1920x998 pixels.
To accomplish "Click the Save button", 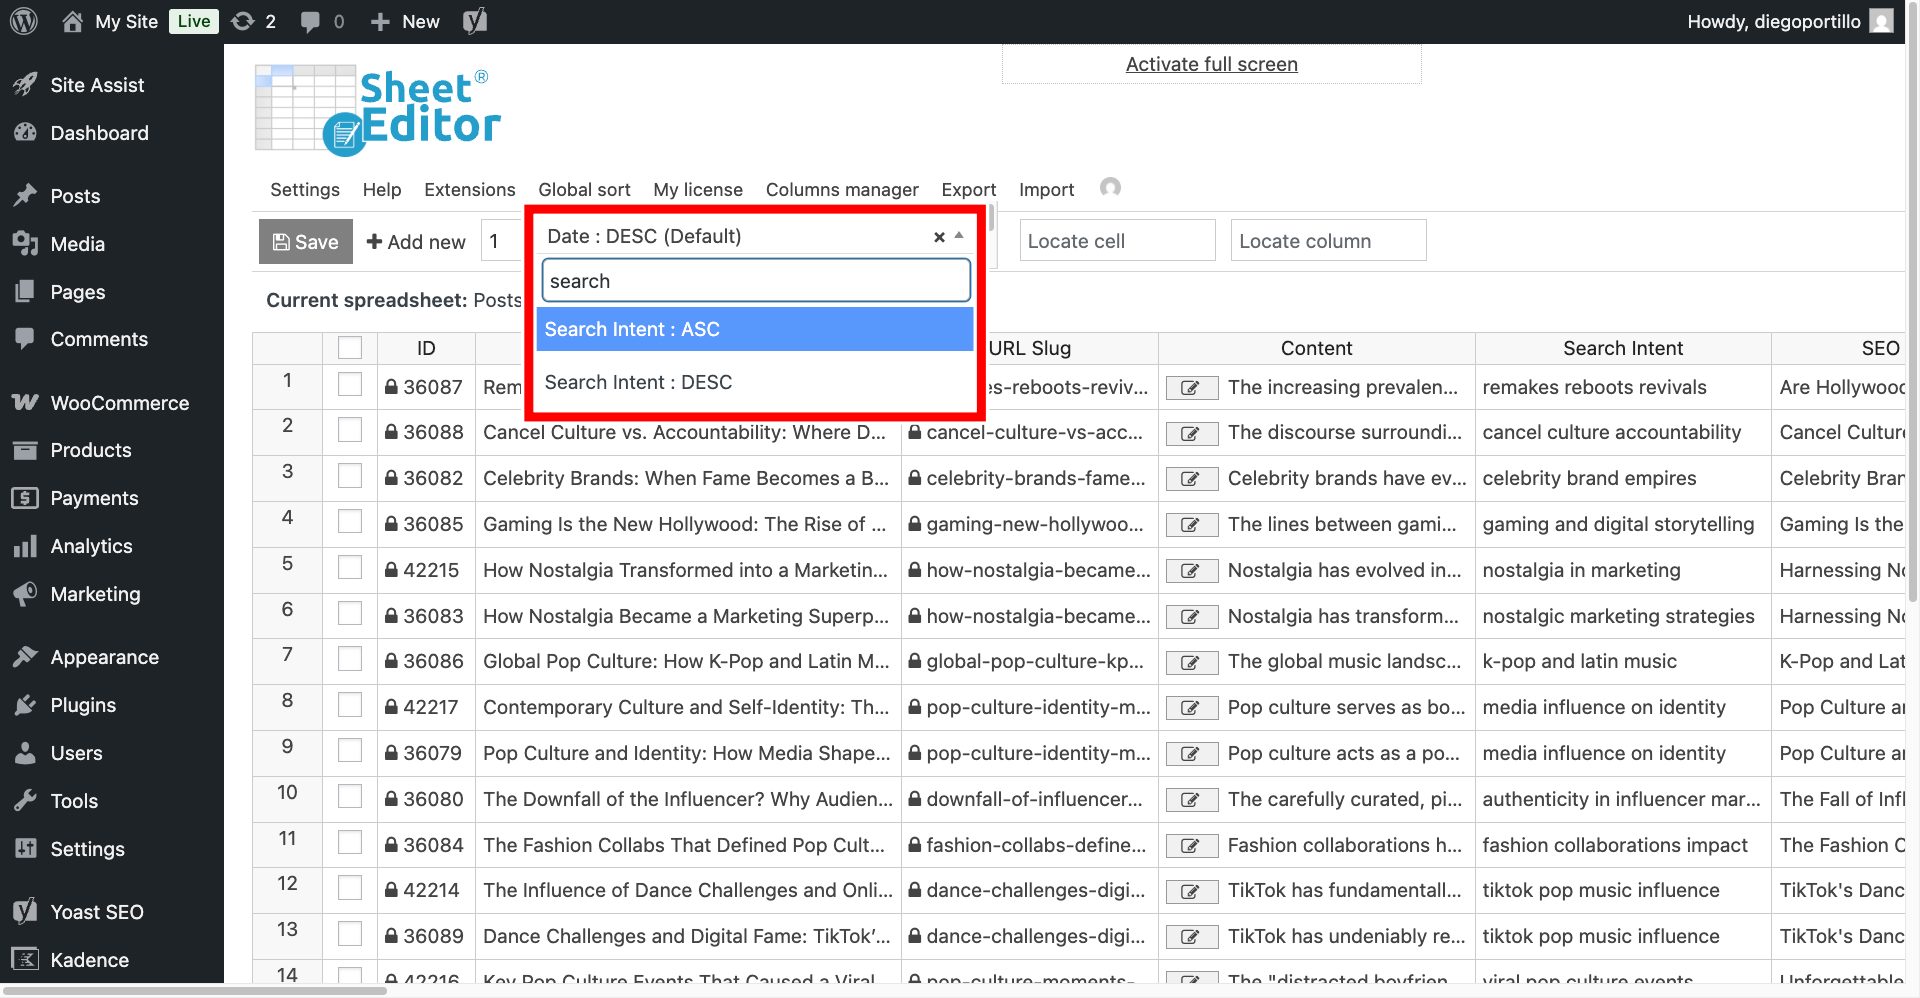I will click(305, 241).
